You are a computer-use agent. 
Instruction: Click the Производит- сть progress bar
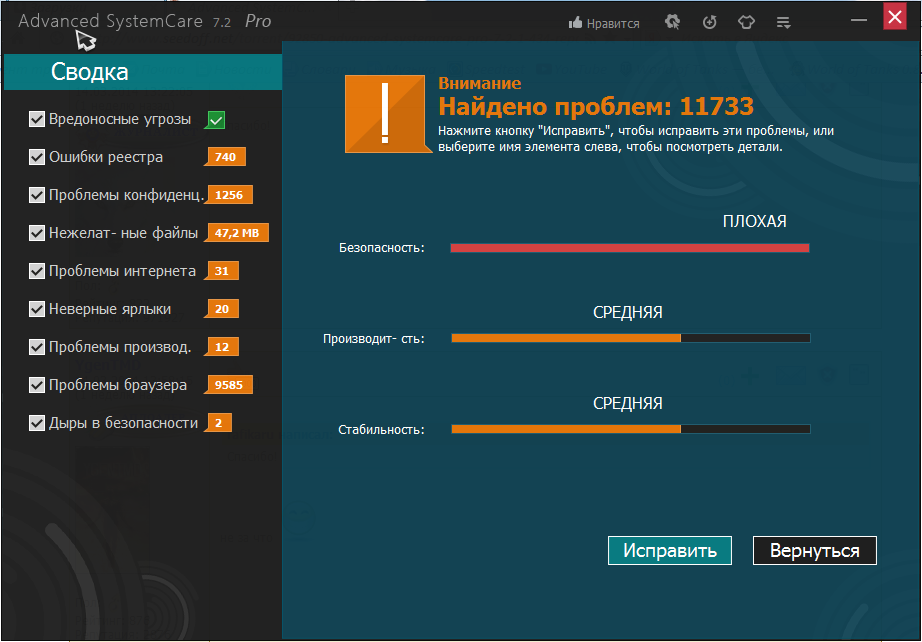coord(630,338)
